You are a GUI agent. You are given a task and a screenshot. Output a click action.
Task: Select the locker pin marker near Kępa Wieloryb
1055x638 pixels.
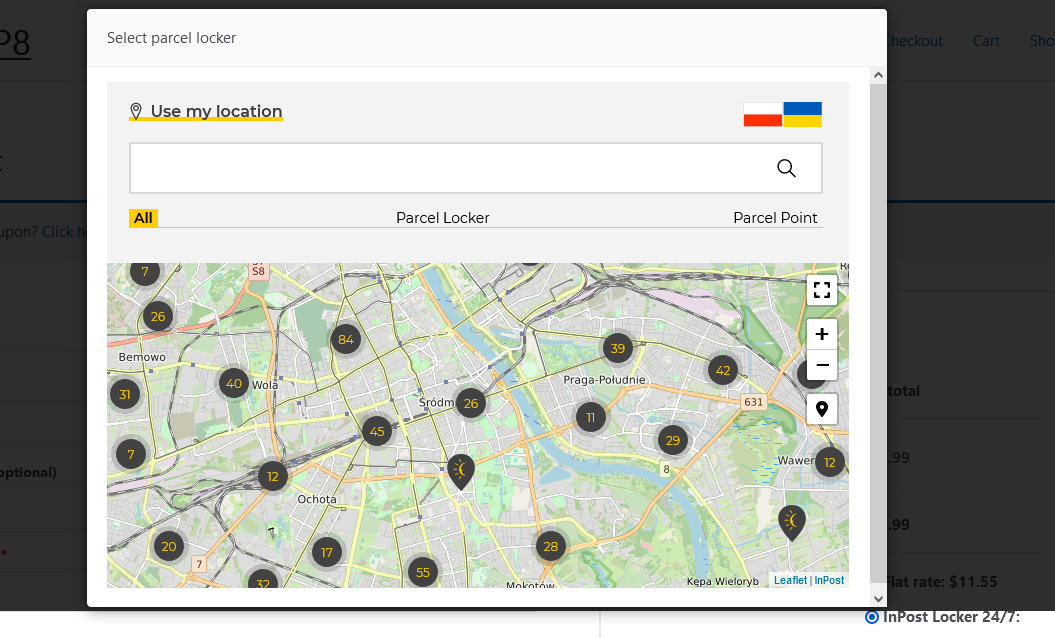[x=792, y=522]
